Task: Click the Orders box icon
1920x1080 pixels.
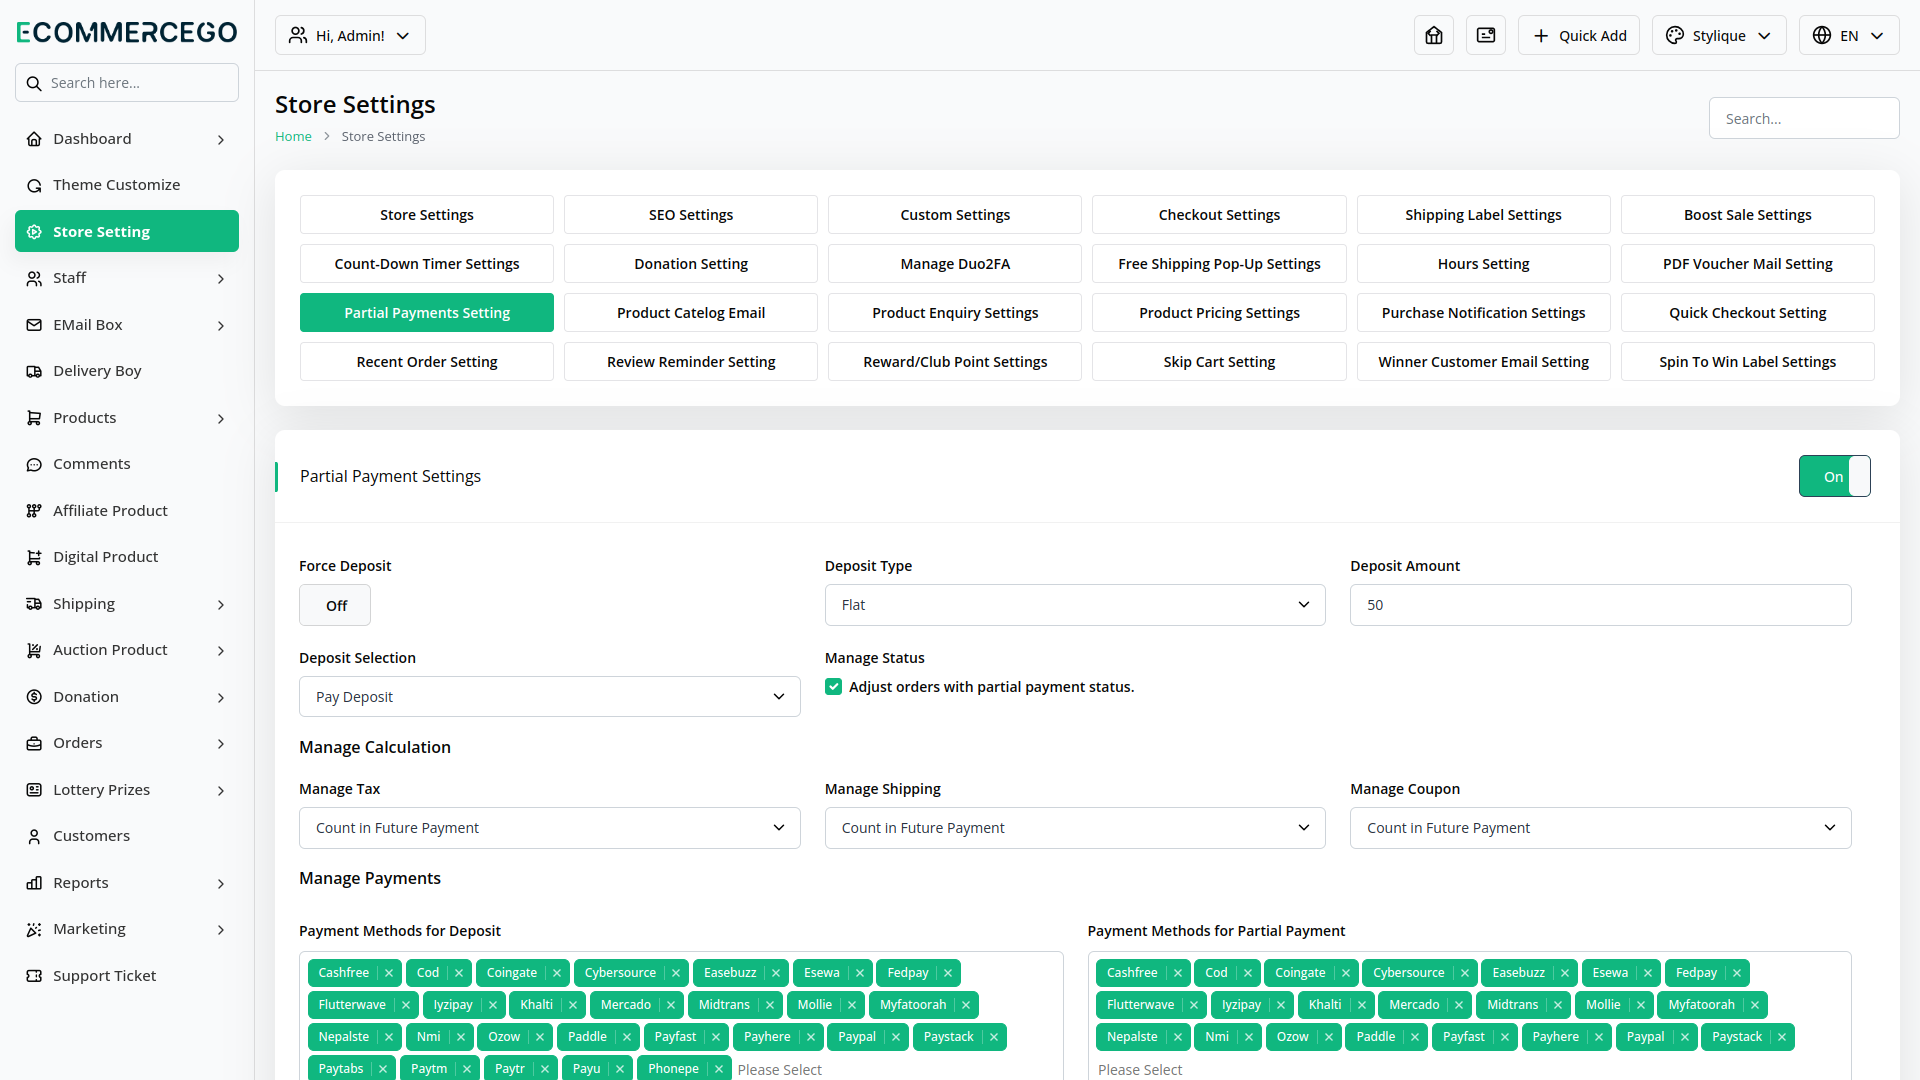Action: click(34, 743)
